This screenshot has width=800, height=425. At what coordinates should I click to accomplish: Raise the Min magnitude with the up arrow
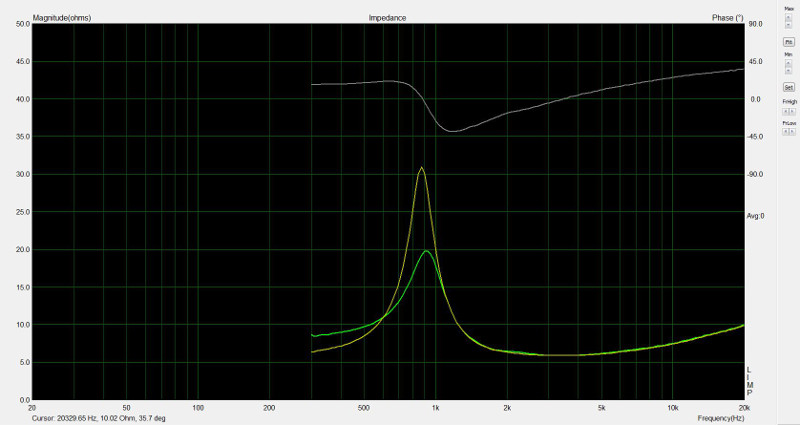[x=788, y=63]
